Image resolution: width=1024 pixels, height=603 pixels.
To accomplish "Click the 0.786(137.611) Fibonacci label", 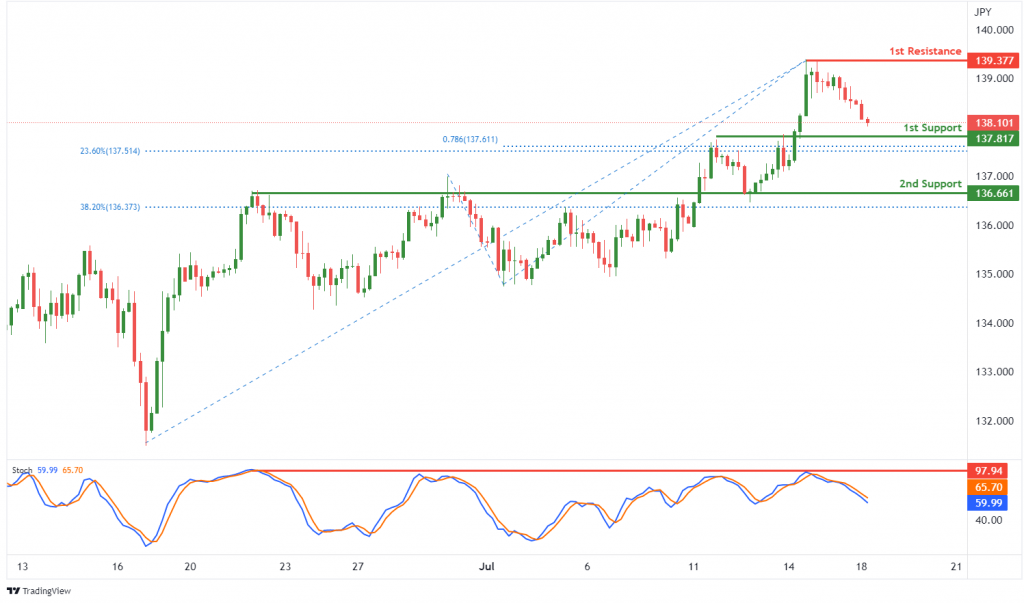I will [x=470, y=139].
